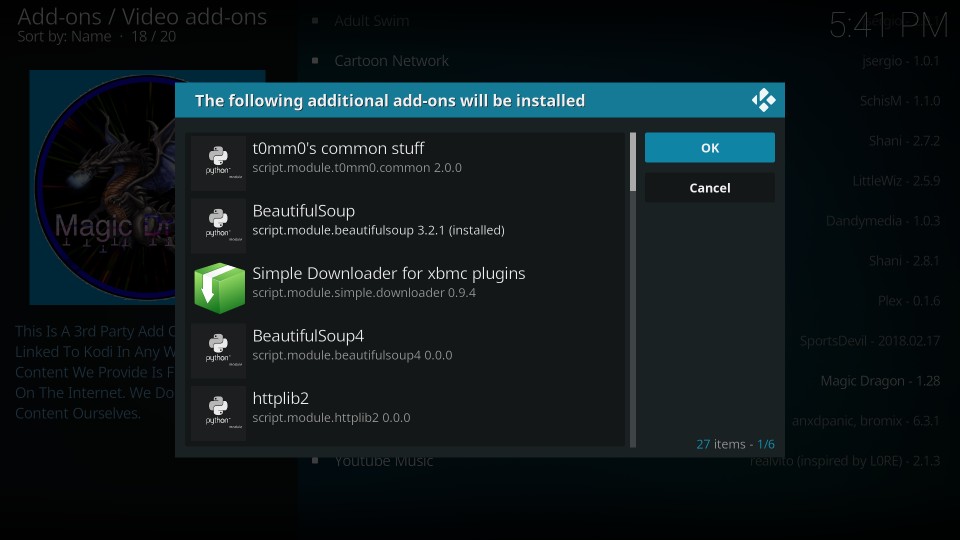Image resolution: width=960 pixels, height=540 pixels.
Task: Click Dandymedia - 1.0.3 entry
Action: tap(882, 221)
